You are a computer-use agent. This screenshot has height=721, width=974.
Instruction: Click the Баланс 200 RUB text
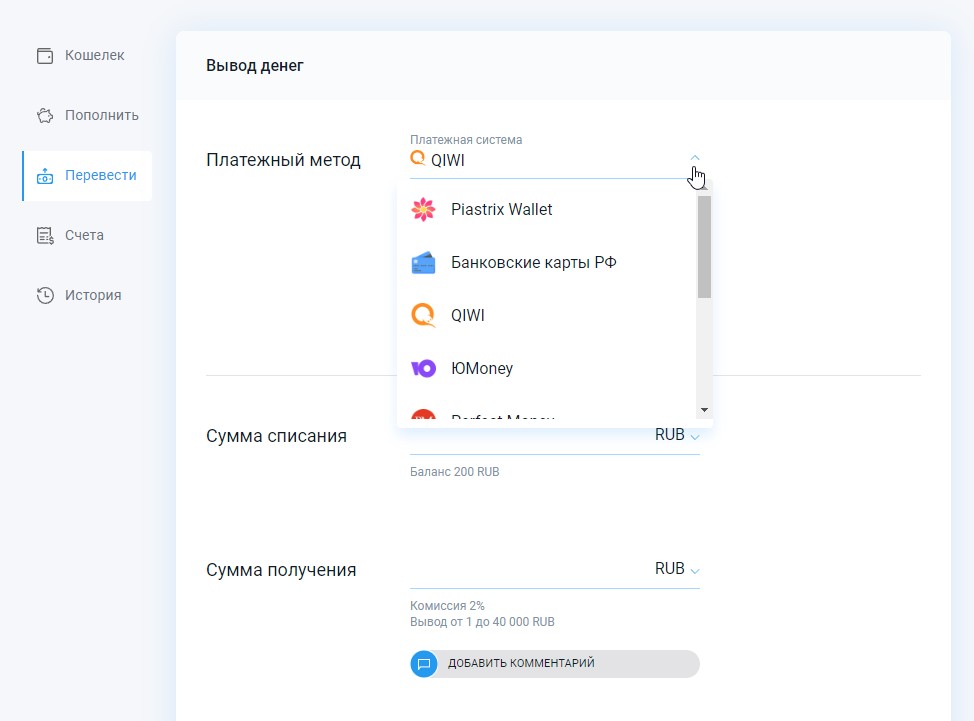(455, 472)
